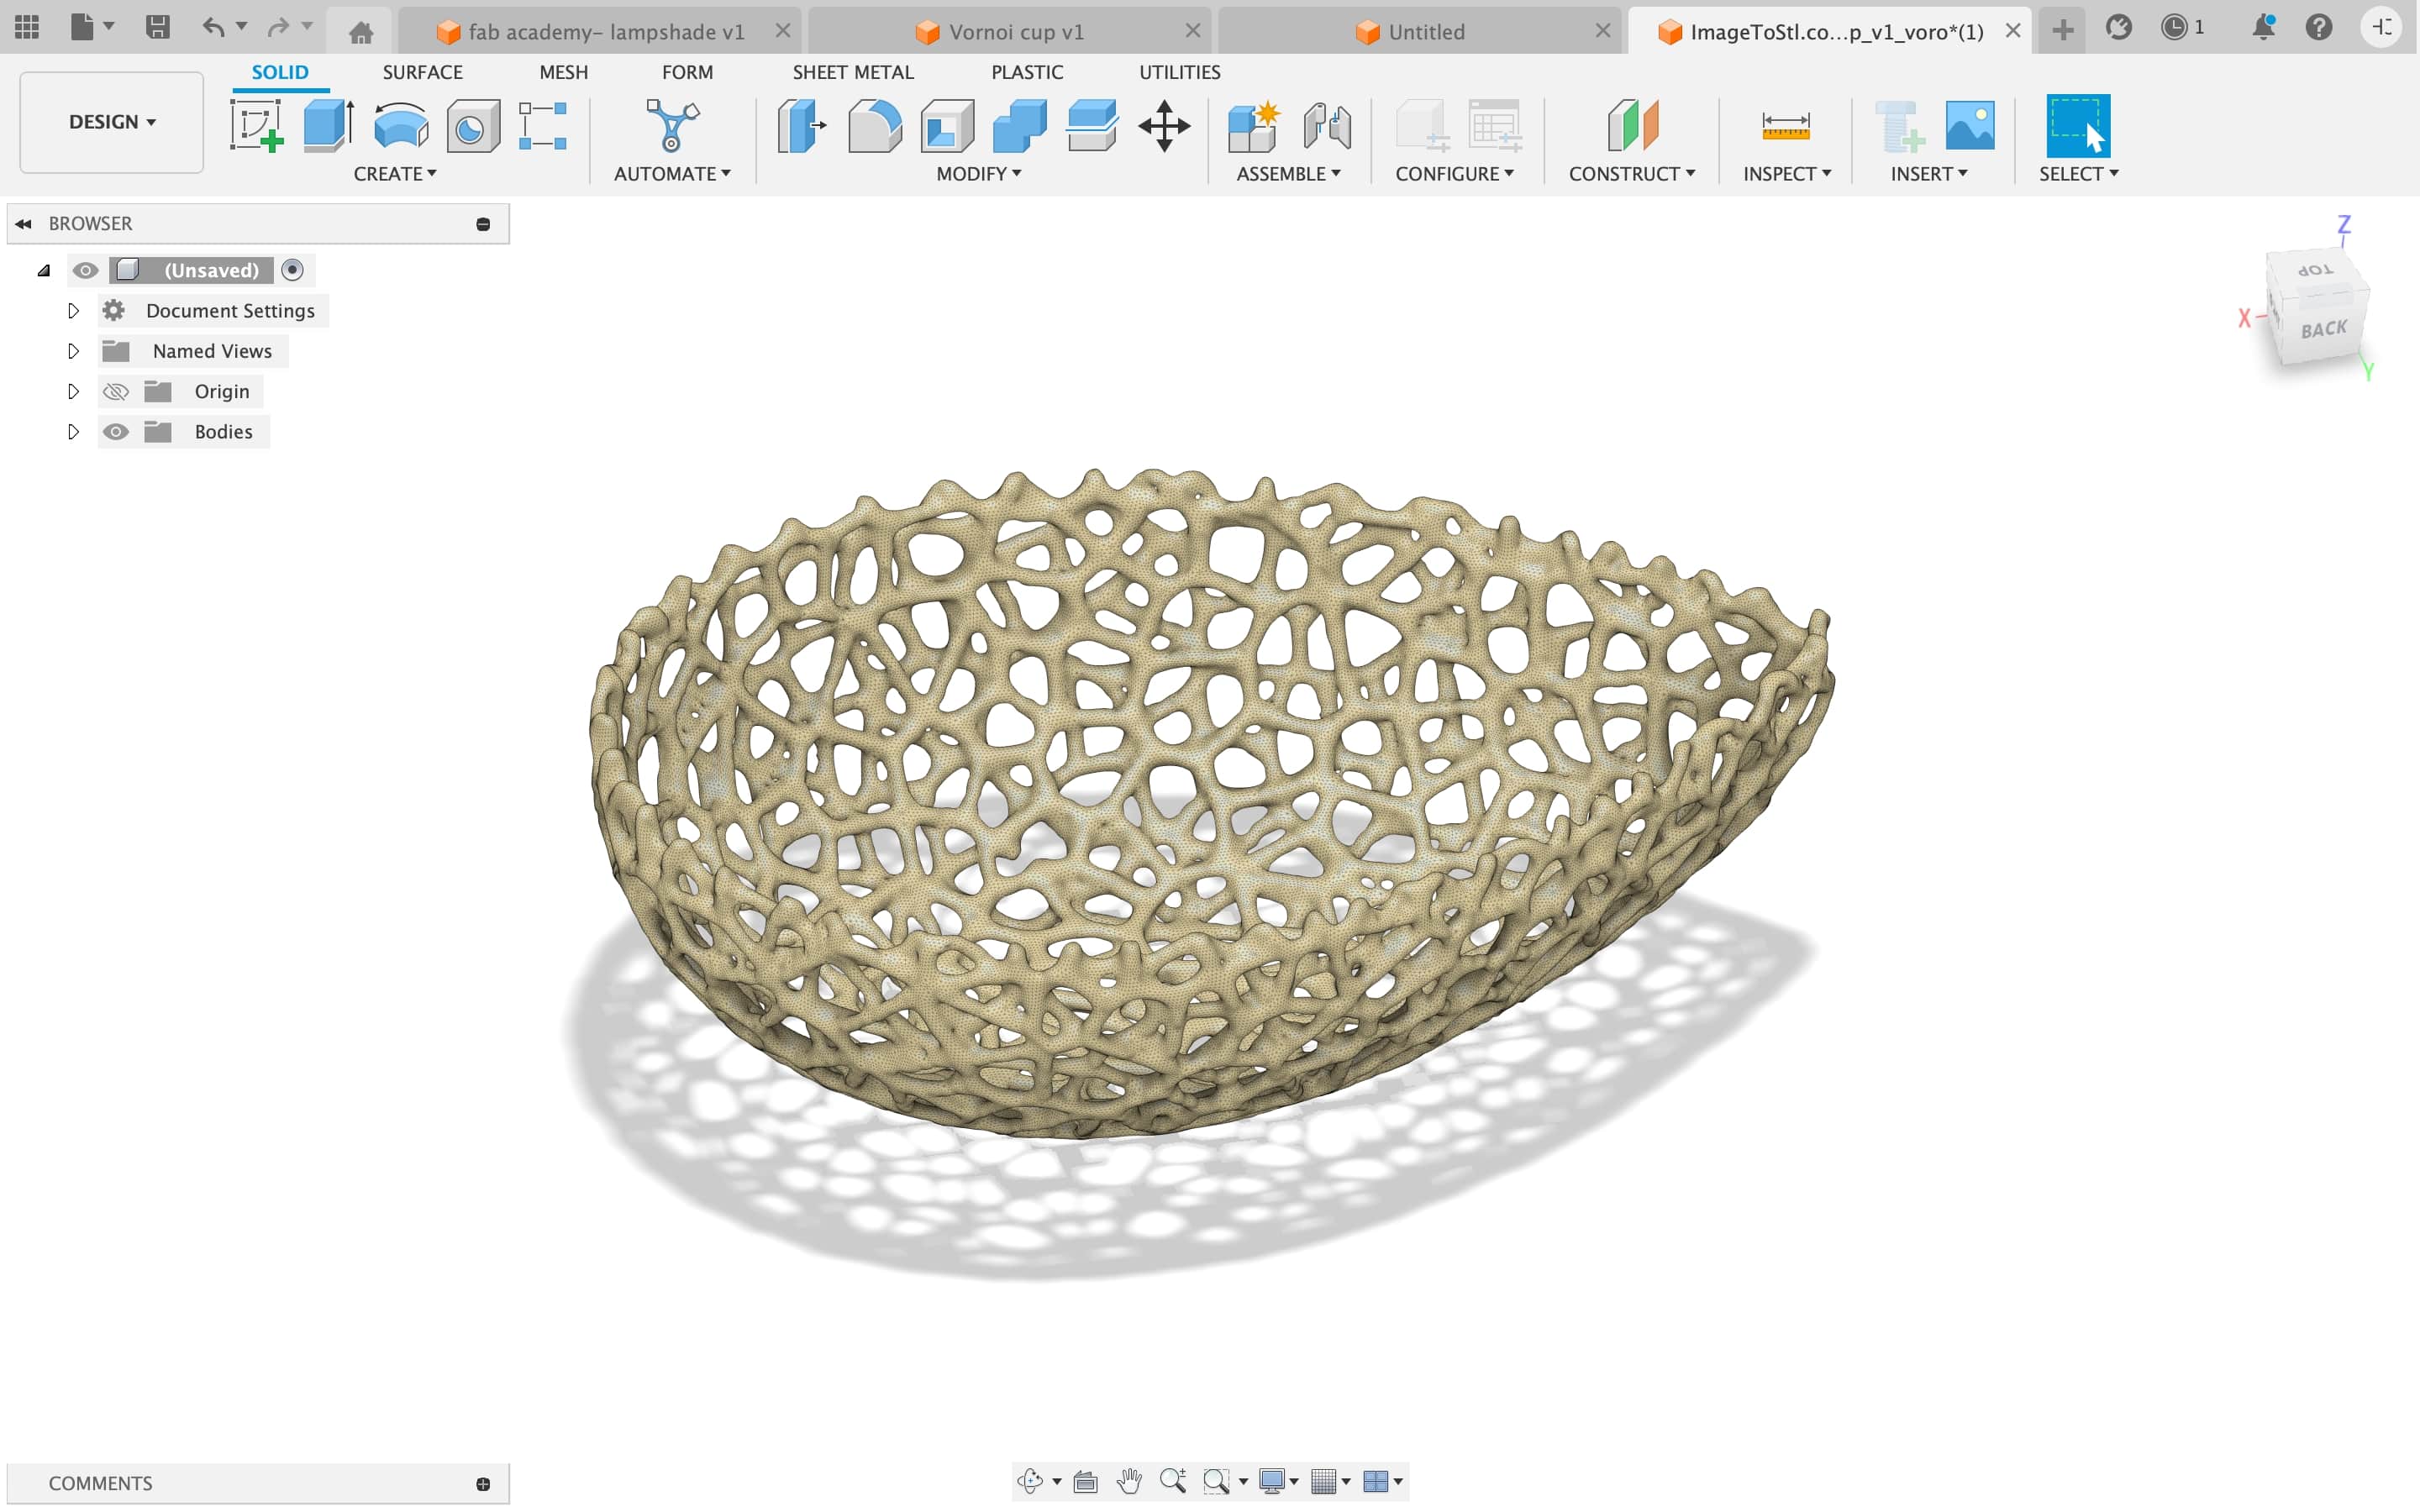
Task: Show the hidden Origin folder
Action: (116, 392)
